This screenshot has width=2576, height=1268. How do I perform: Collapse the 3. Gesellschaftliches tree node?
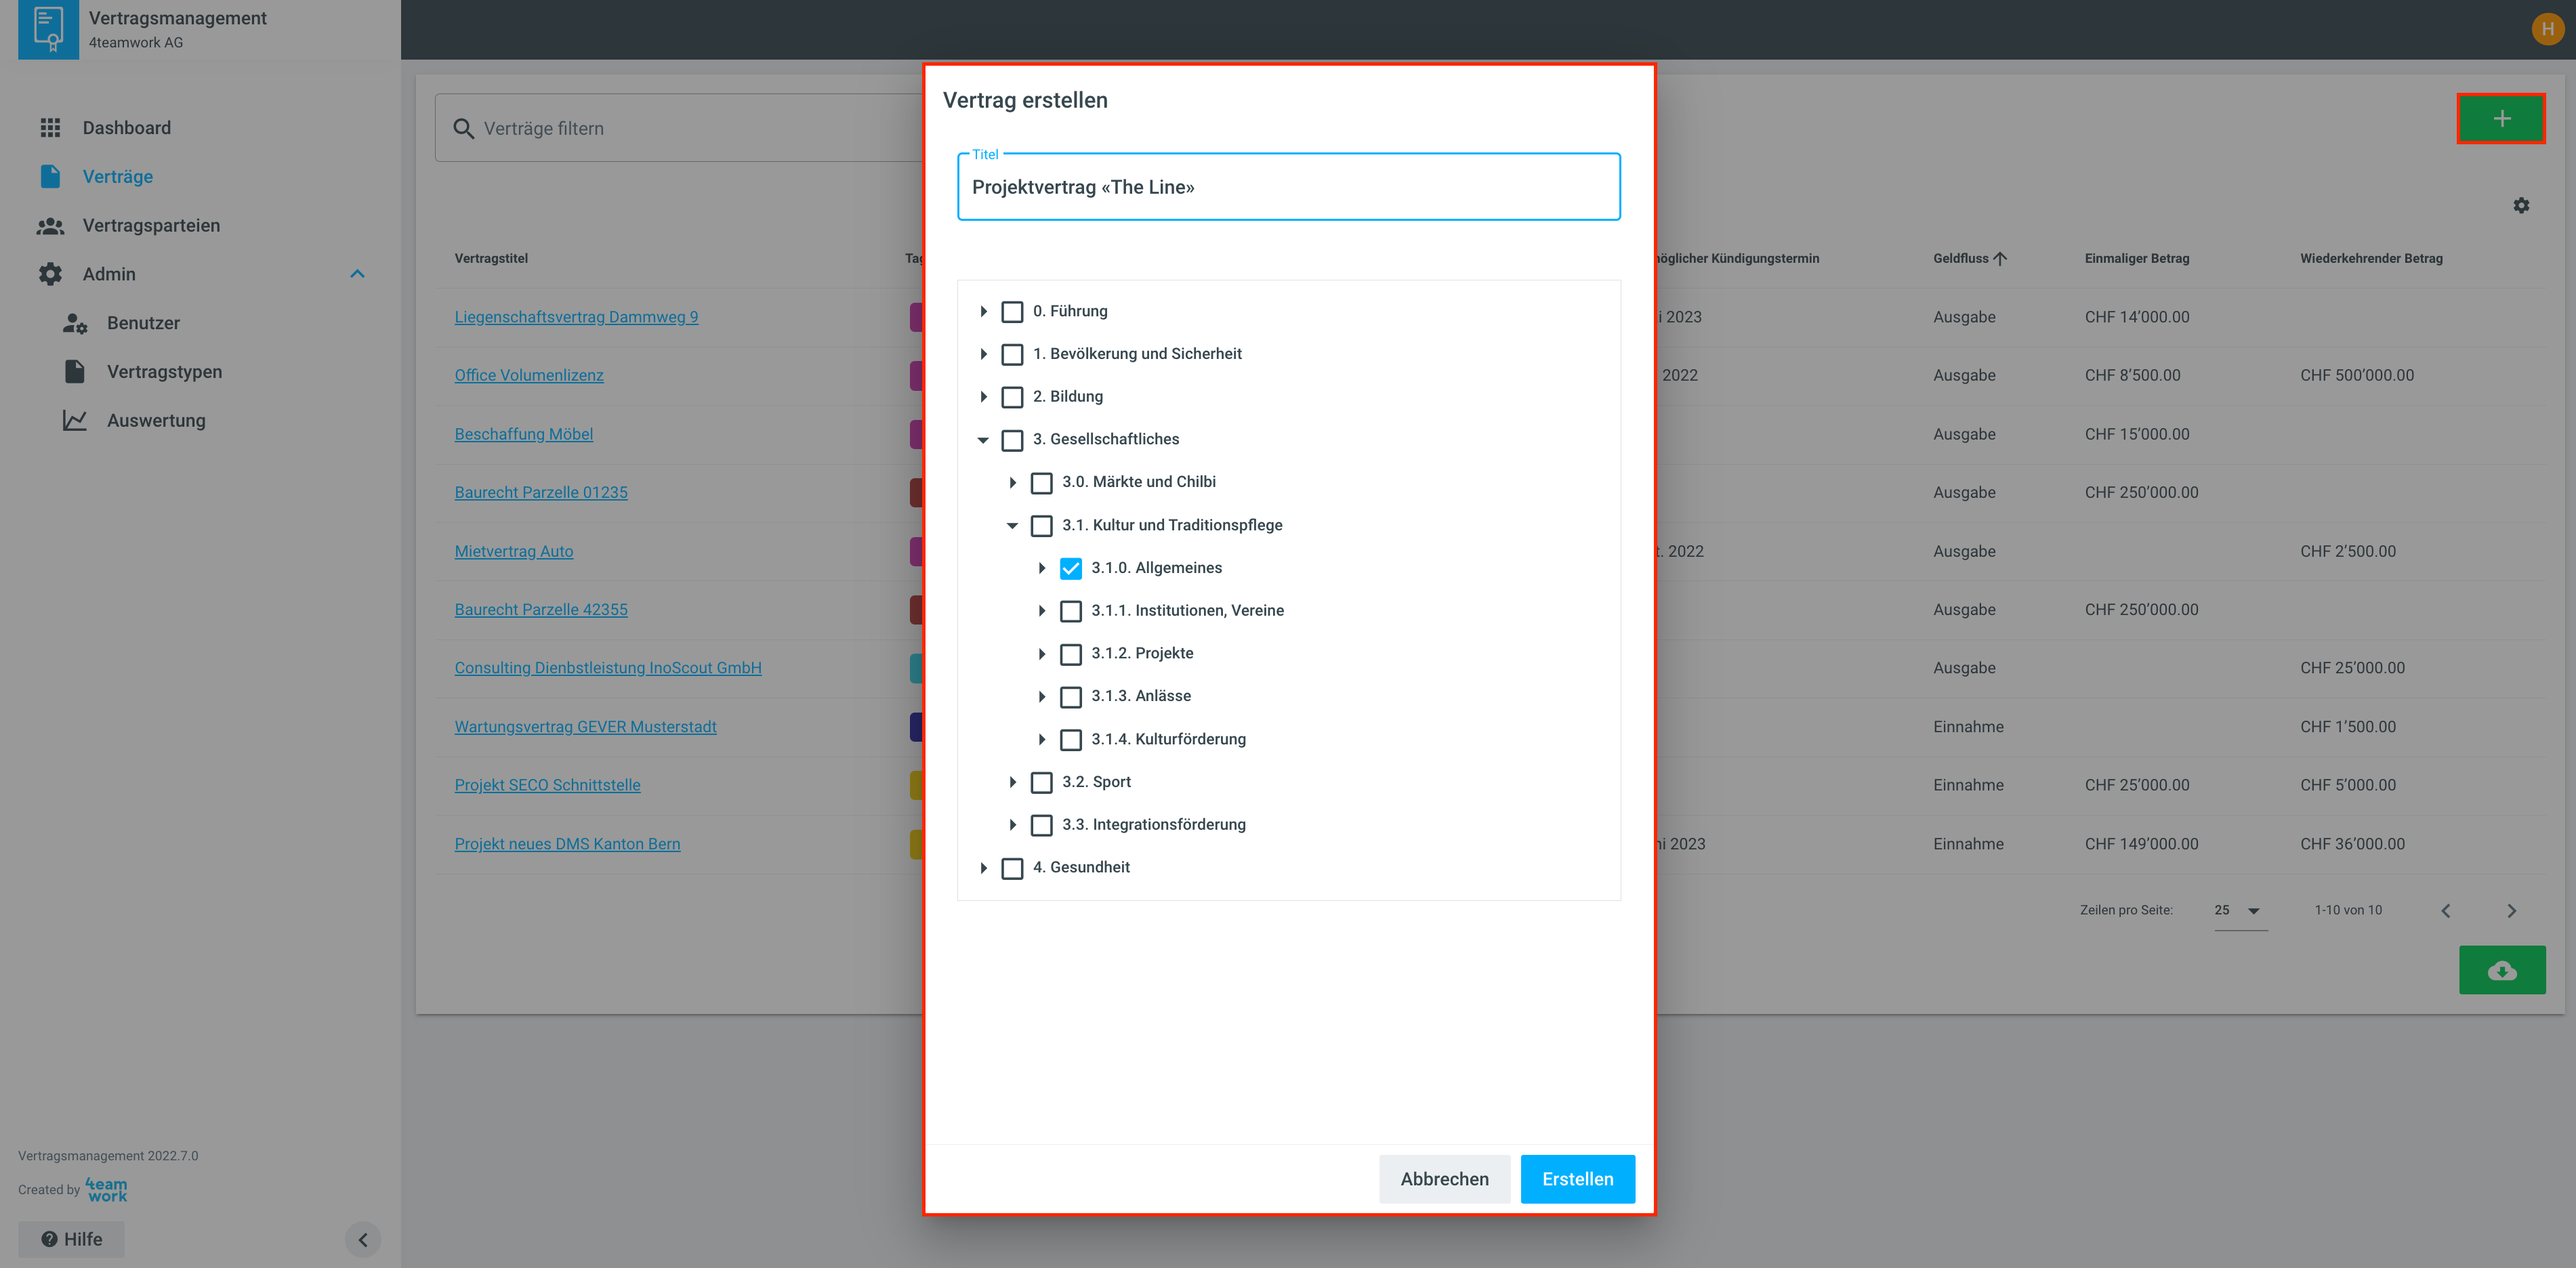pyautogui.click(x=983, y=440)
